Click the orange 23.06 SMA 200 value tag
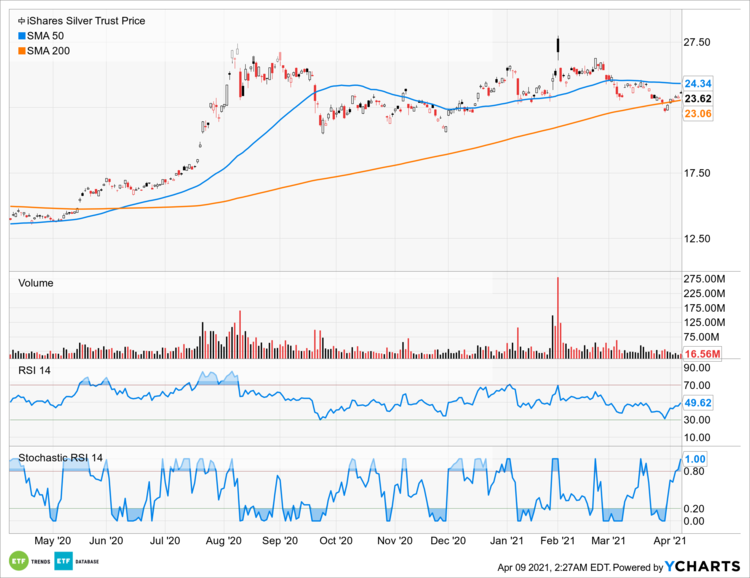The width and height of the screenshot is (750, 578). click(697, 115)
